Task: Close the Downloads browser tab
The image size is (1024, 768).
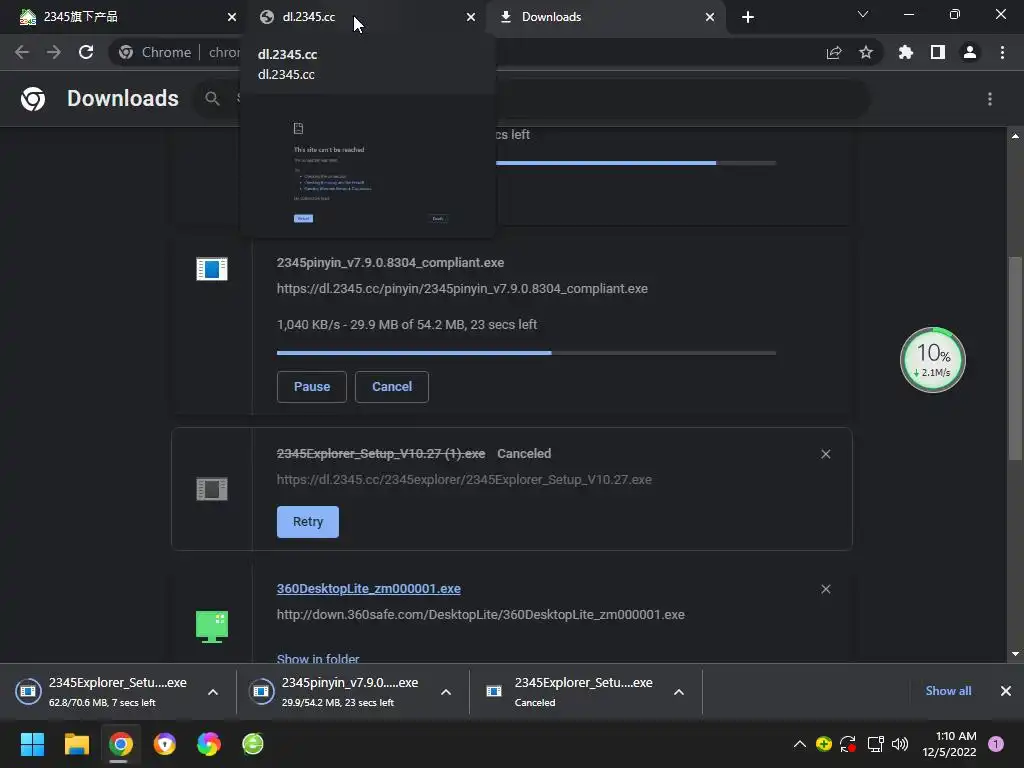Action: [710, 17]
